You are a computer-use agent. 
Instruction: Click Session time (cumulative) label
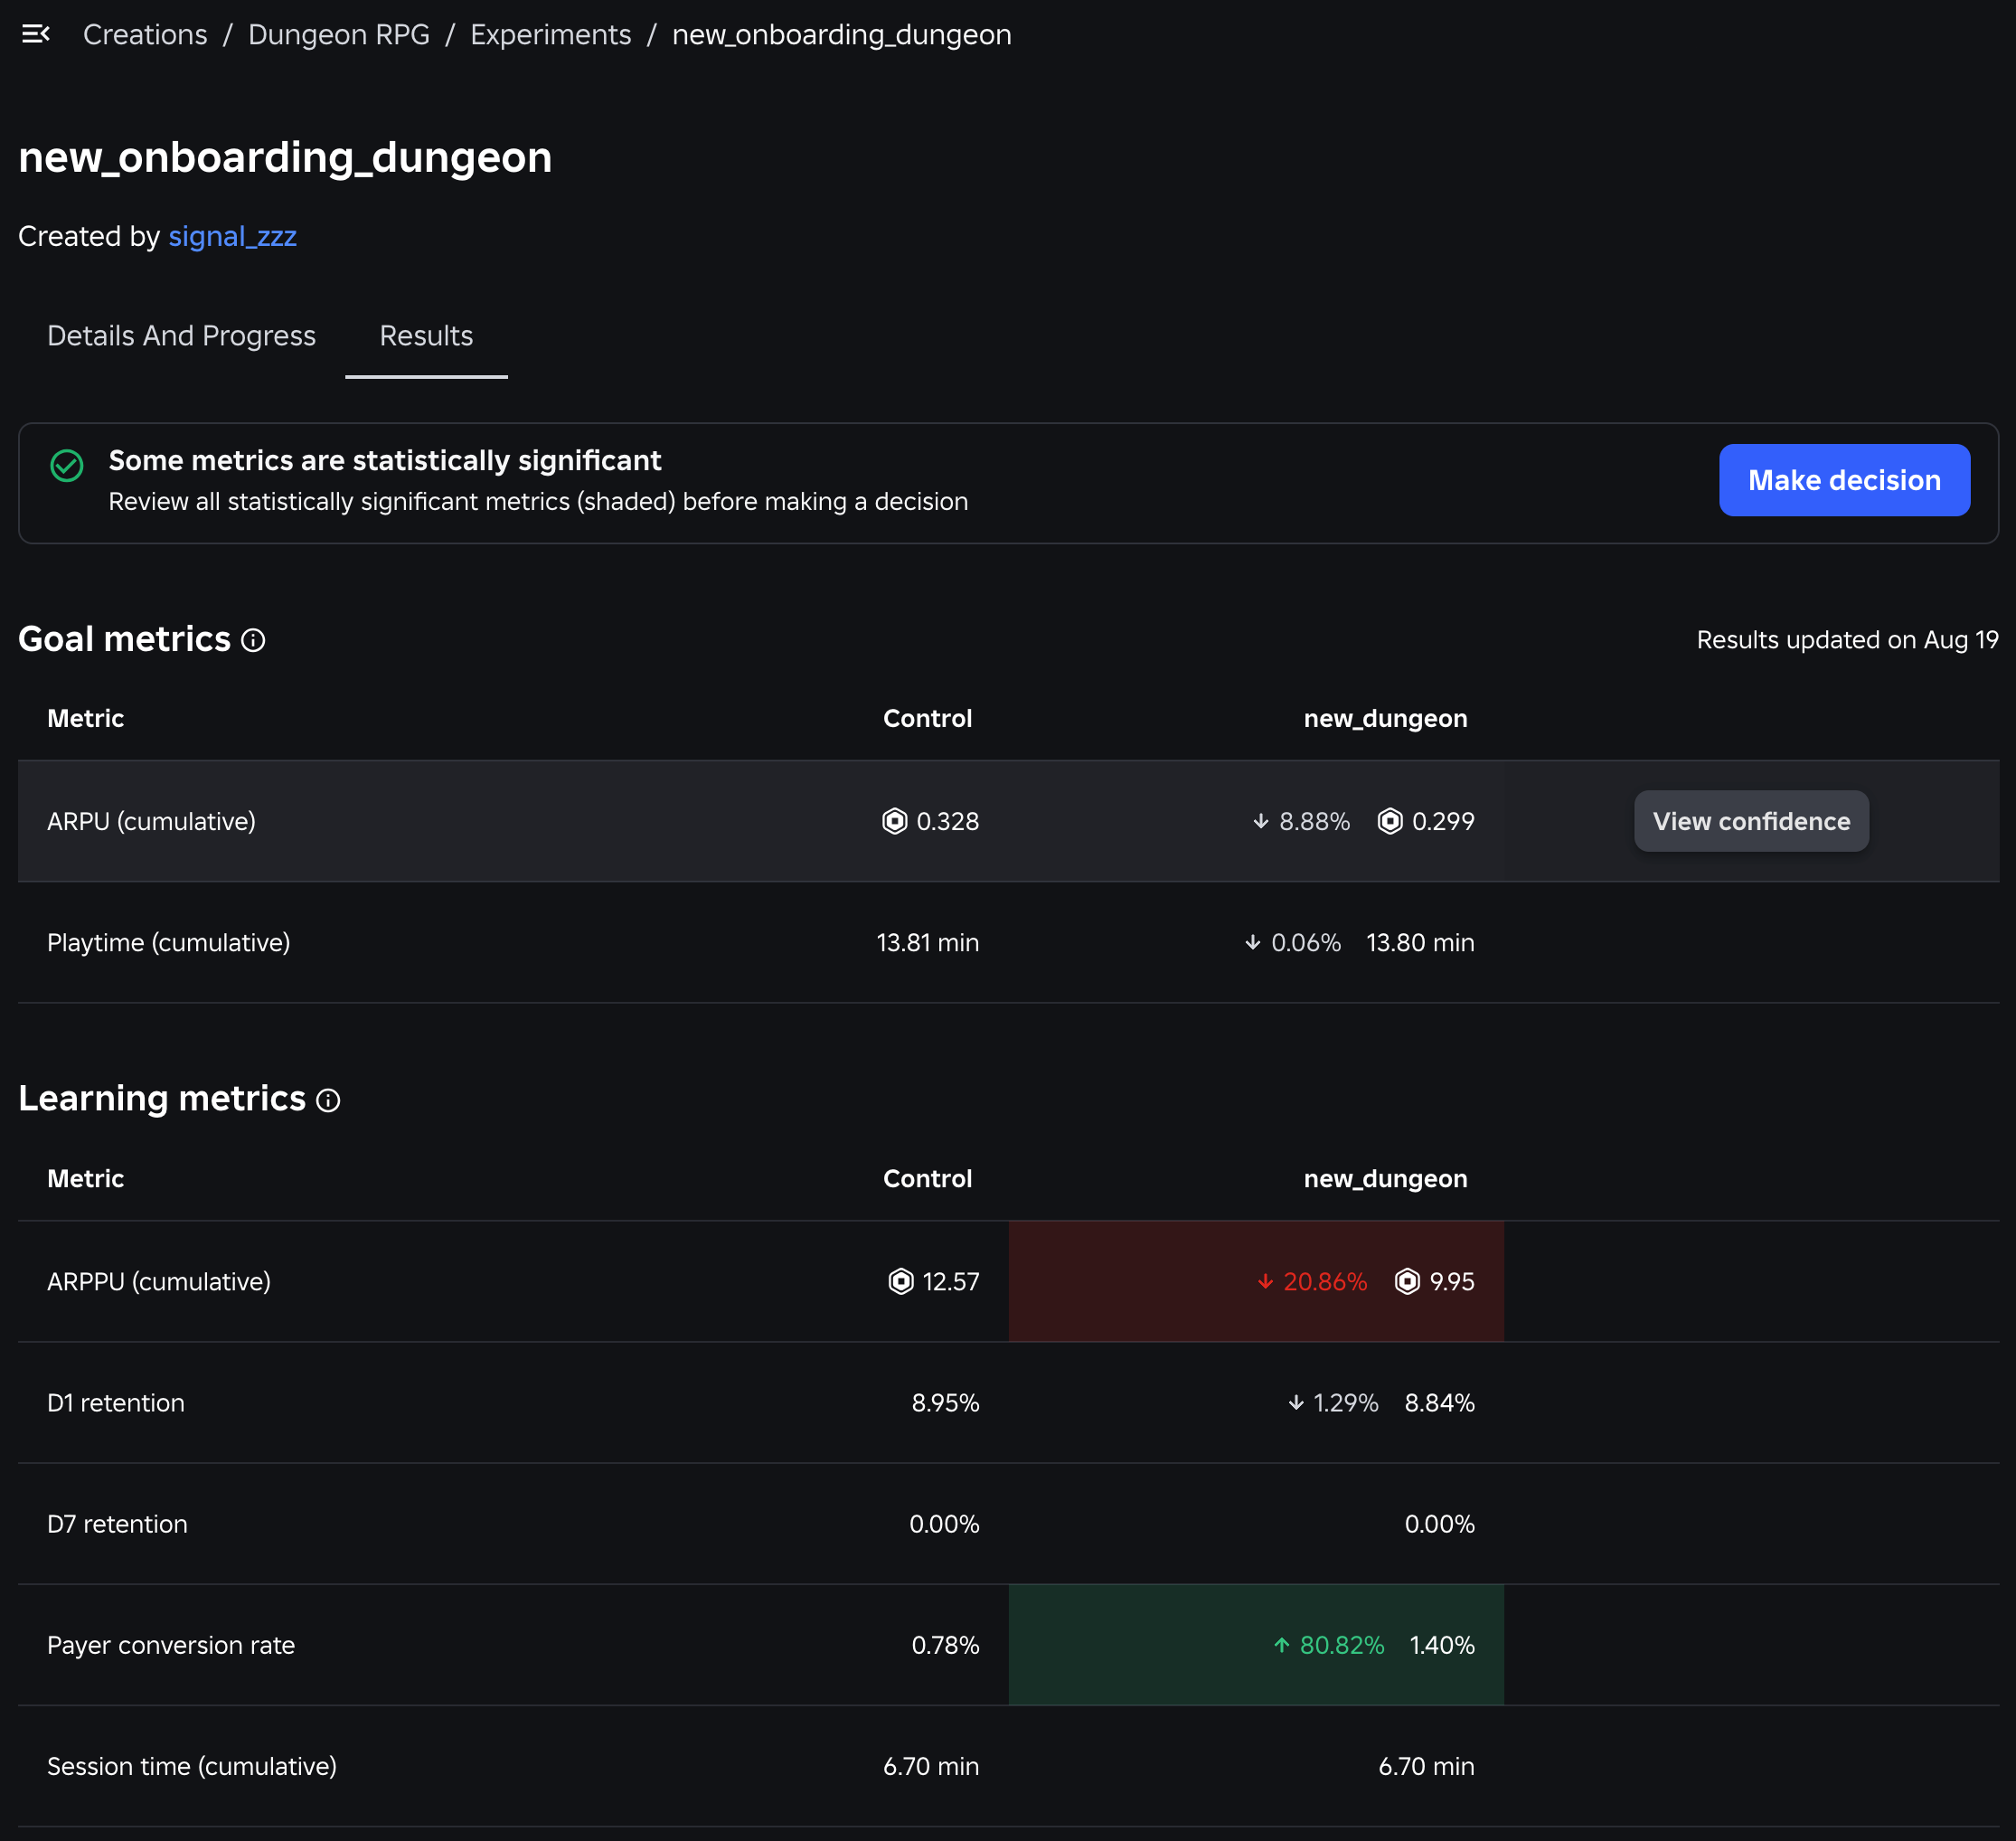click(x=192, y=1766)
